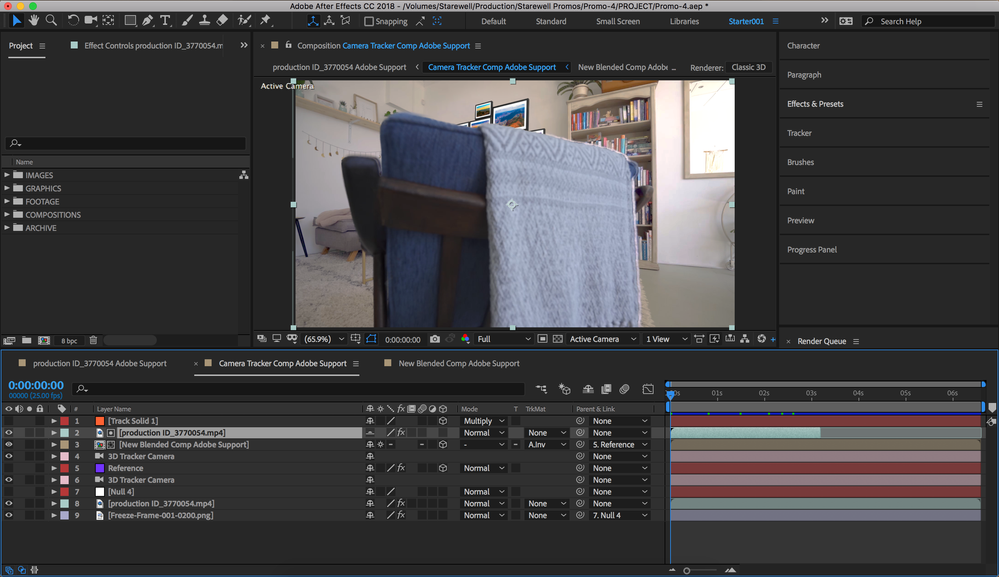The height and width of the screenshot is (577, 999).
Task: Open Multiply blend mode dropdown for Track Solid 1
Action: coord(484,421)
